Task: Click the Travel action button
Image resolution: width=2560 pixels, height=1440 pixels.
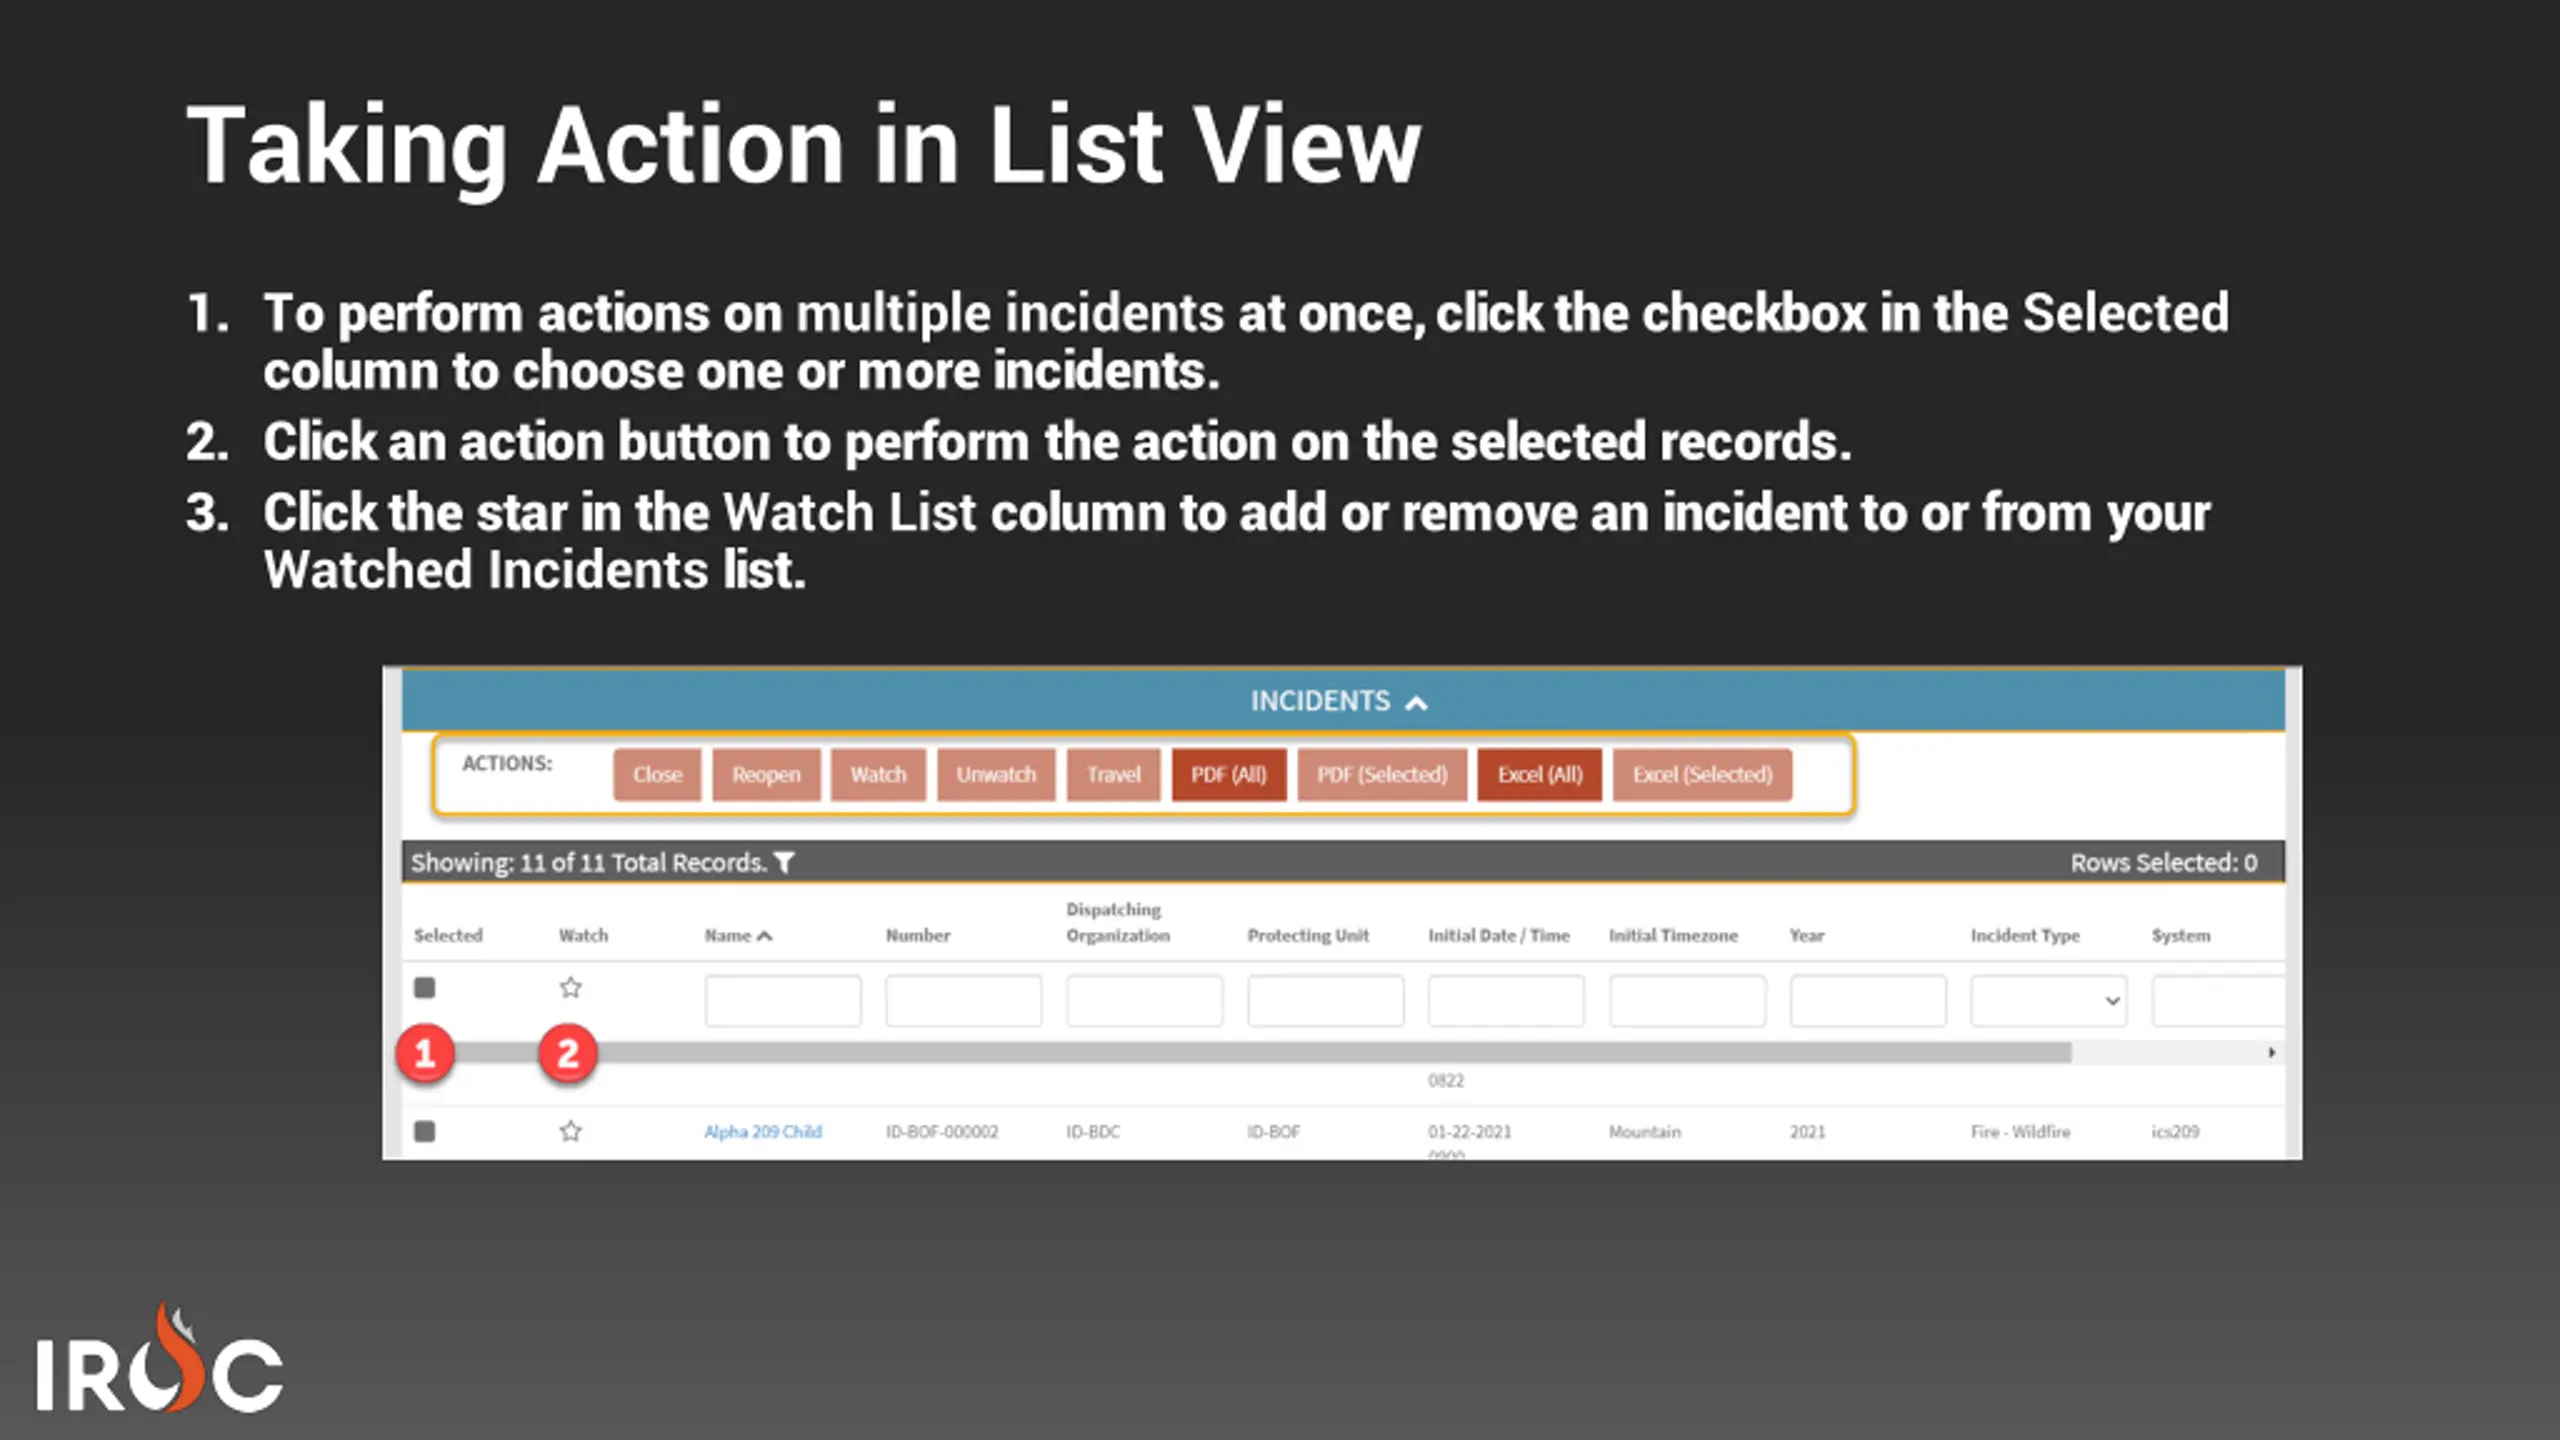Action: (1113, 775)
